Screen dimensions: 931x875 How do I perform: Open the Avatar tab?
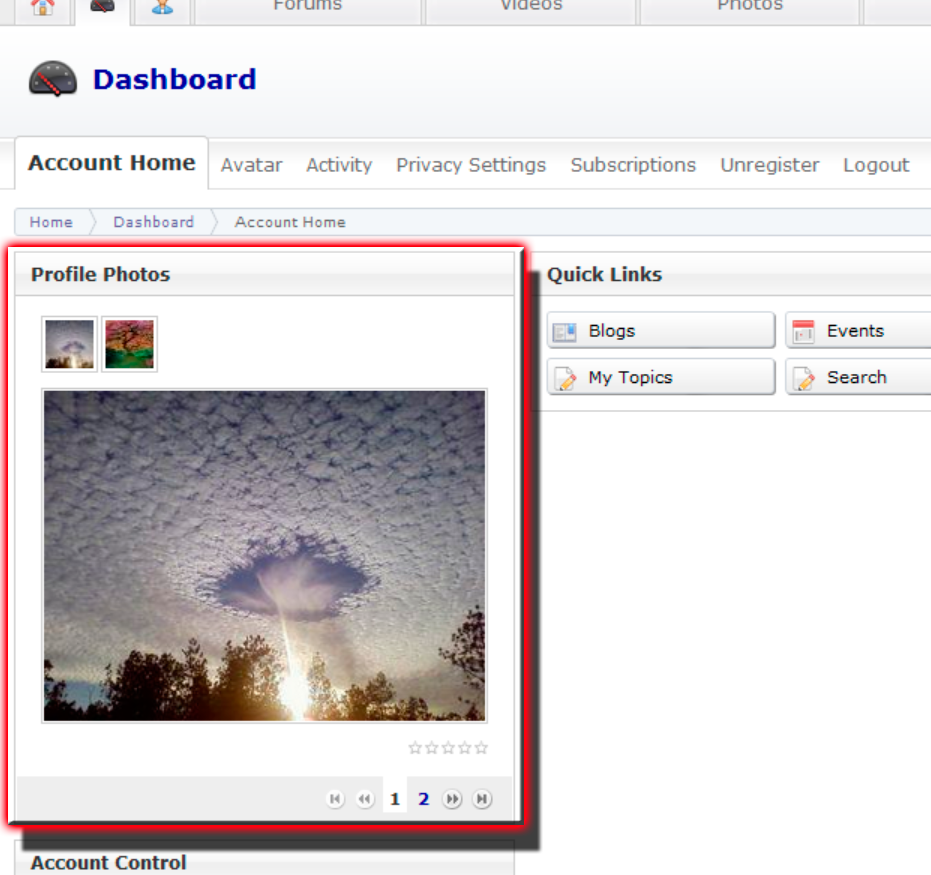click(x=251, y=165)
